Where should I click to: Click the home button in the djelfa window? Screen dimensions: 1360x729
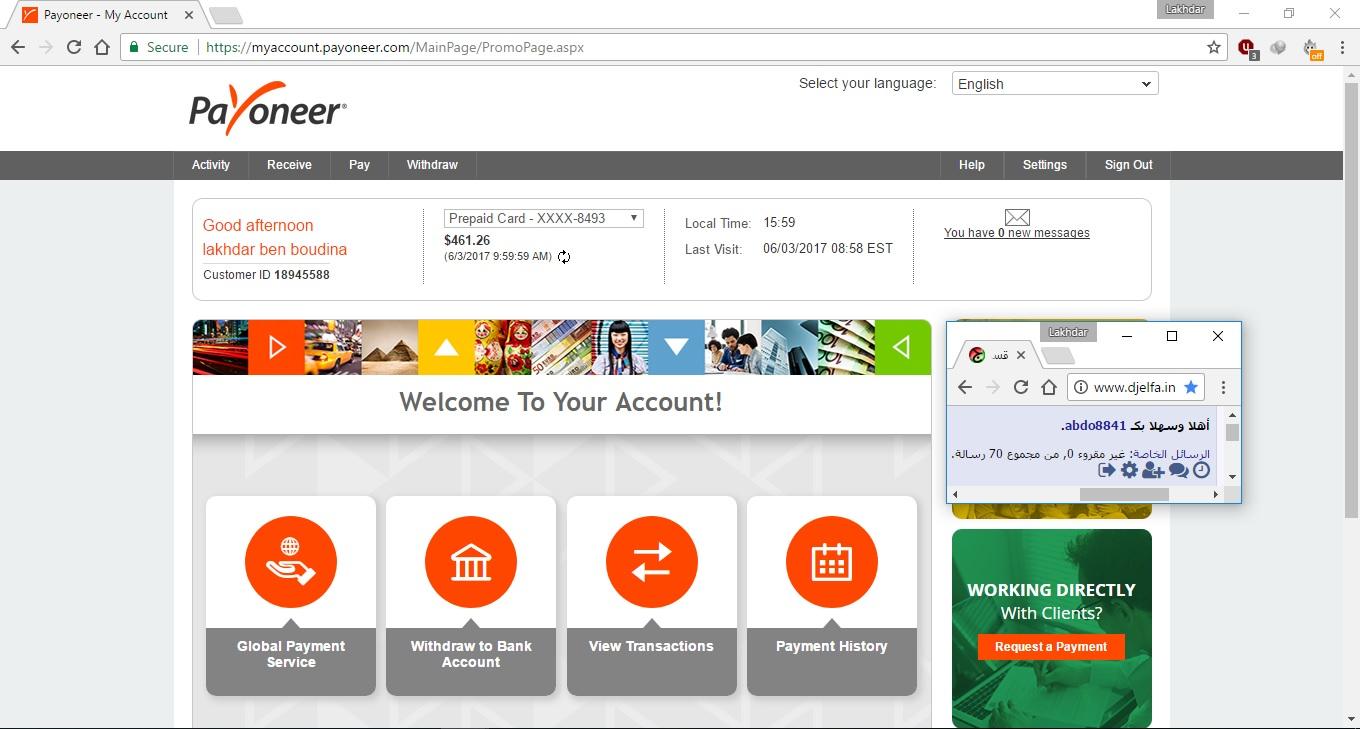[1049, 387]
